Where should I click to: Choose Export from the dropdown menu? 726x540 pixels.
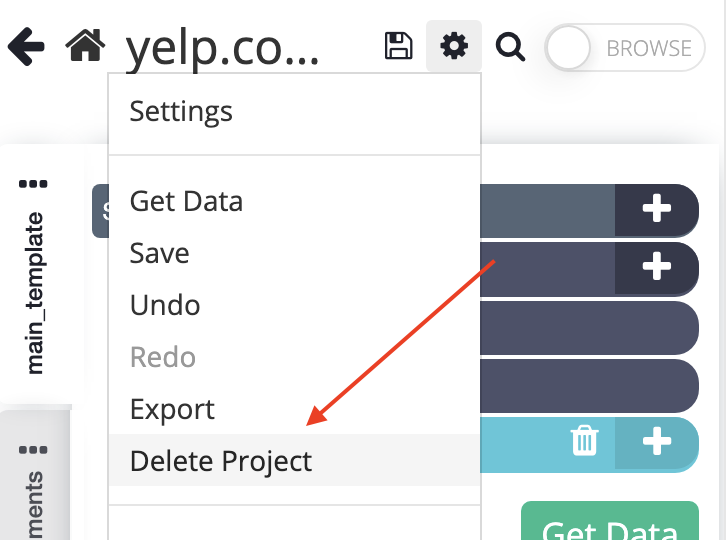(x=172, y=410)
